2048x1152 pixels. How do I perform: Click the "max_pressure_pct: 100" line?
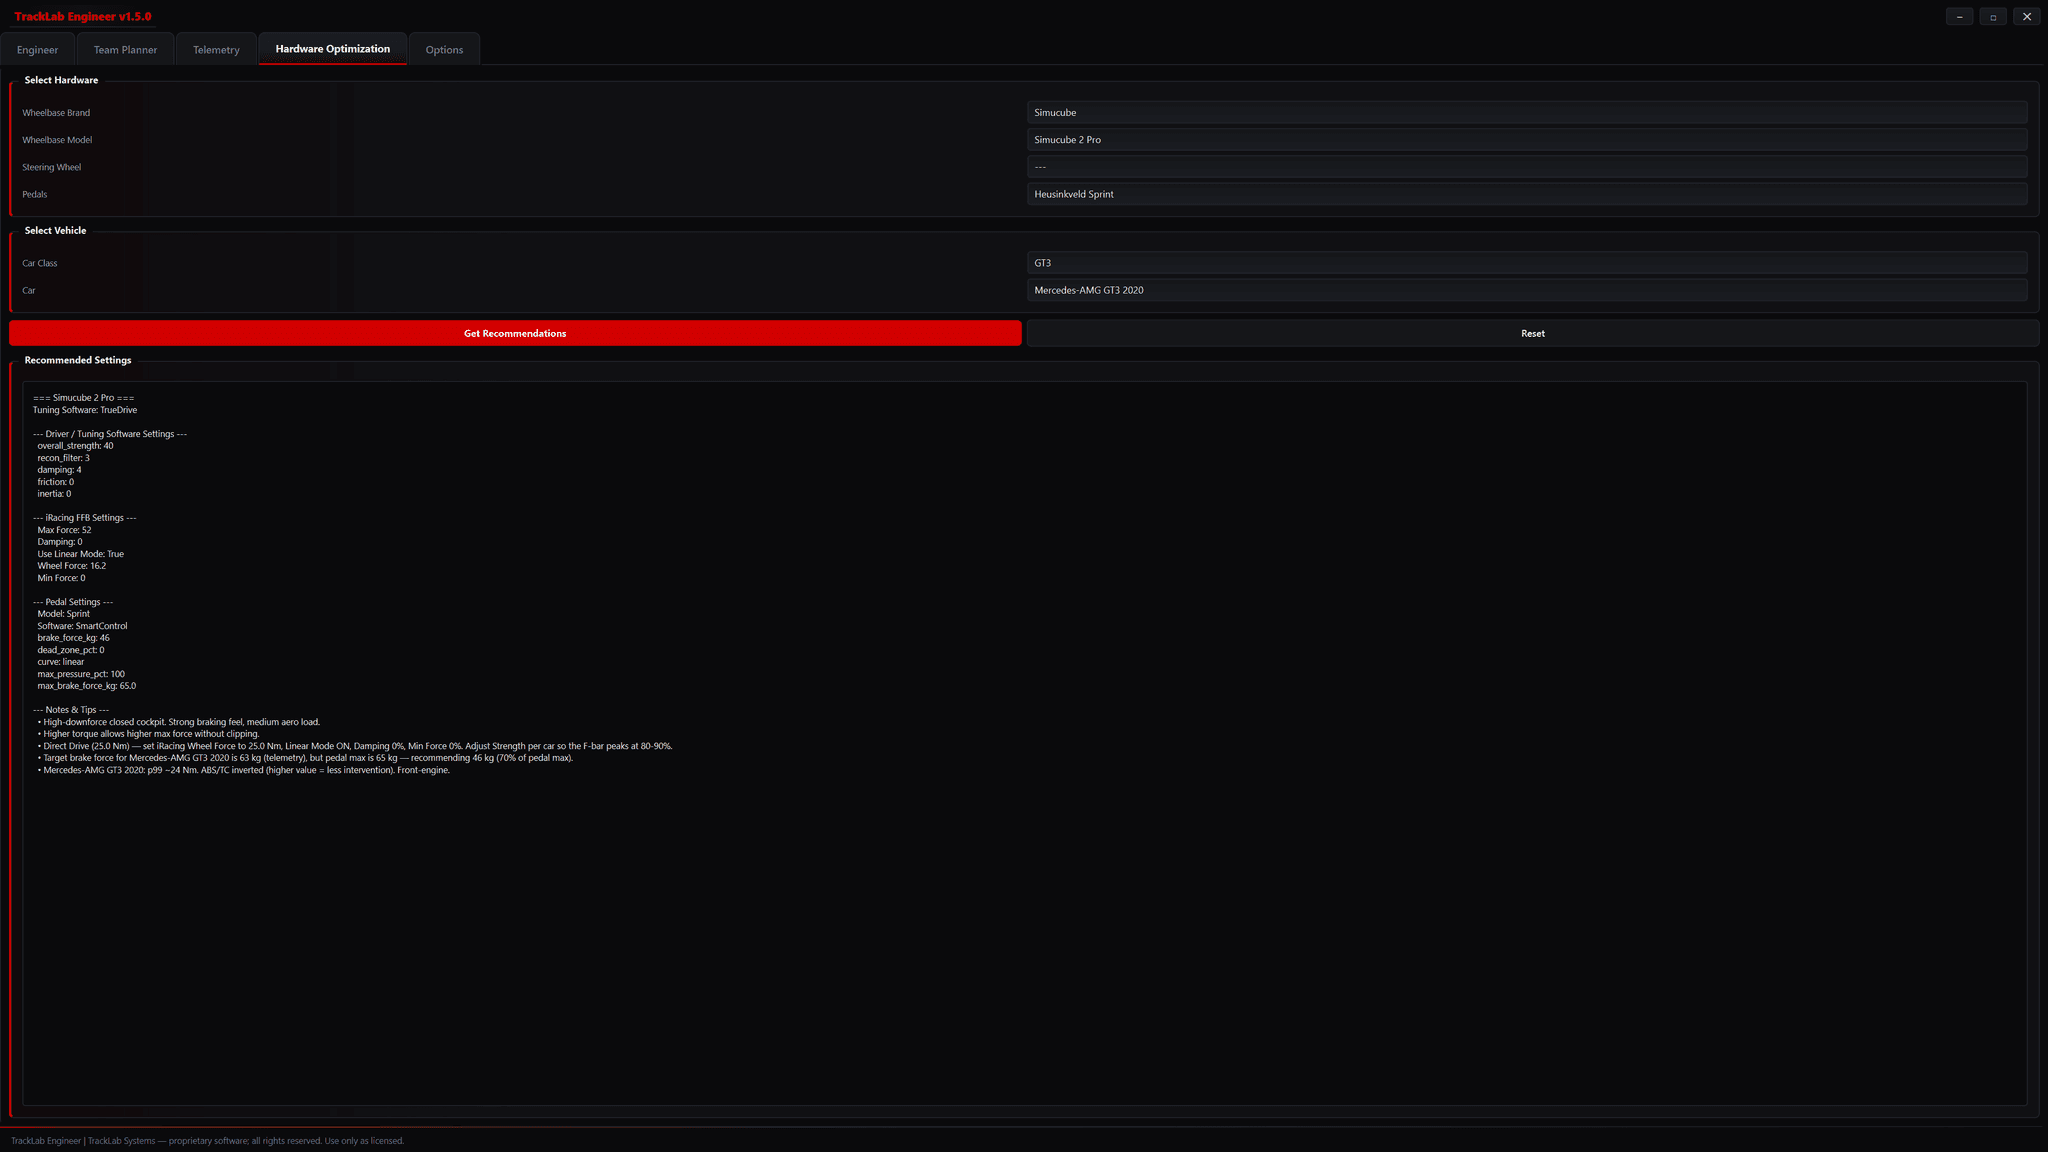[x=81, y=674]
